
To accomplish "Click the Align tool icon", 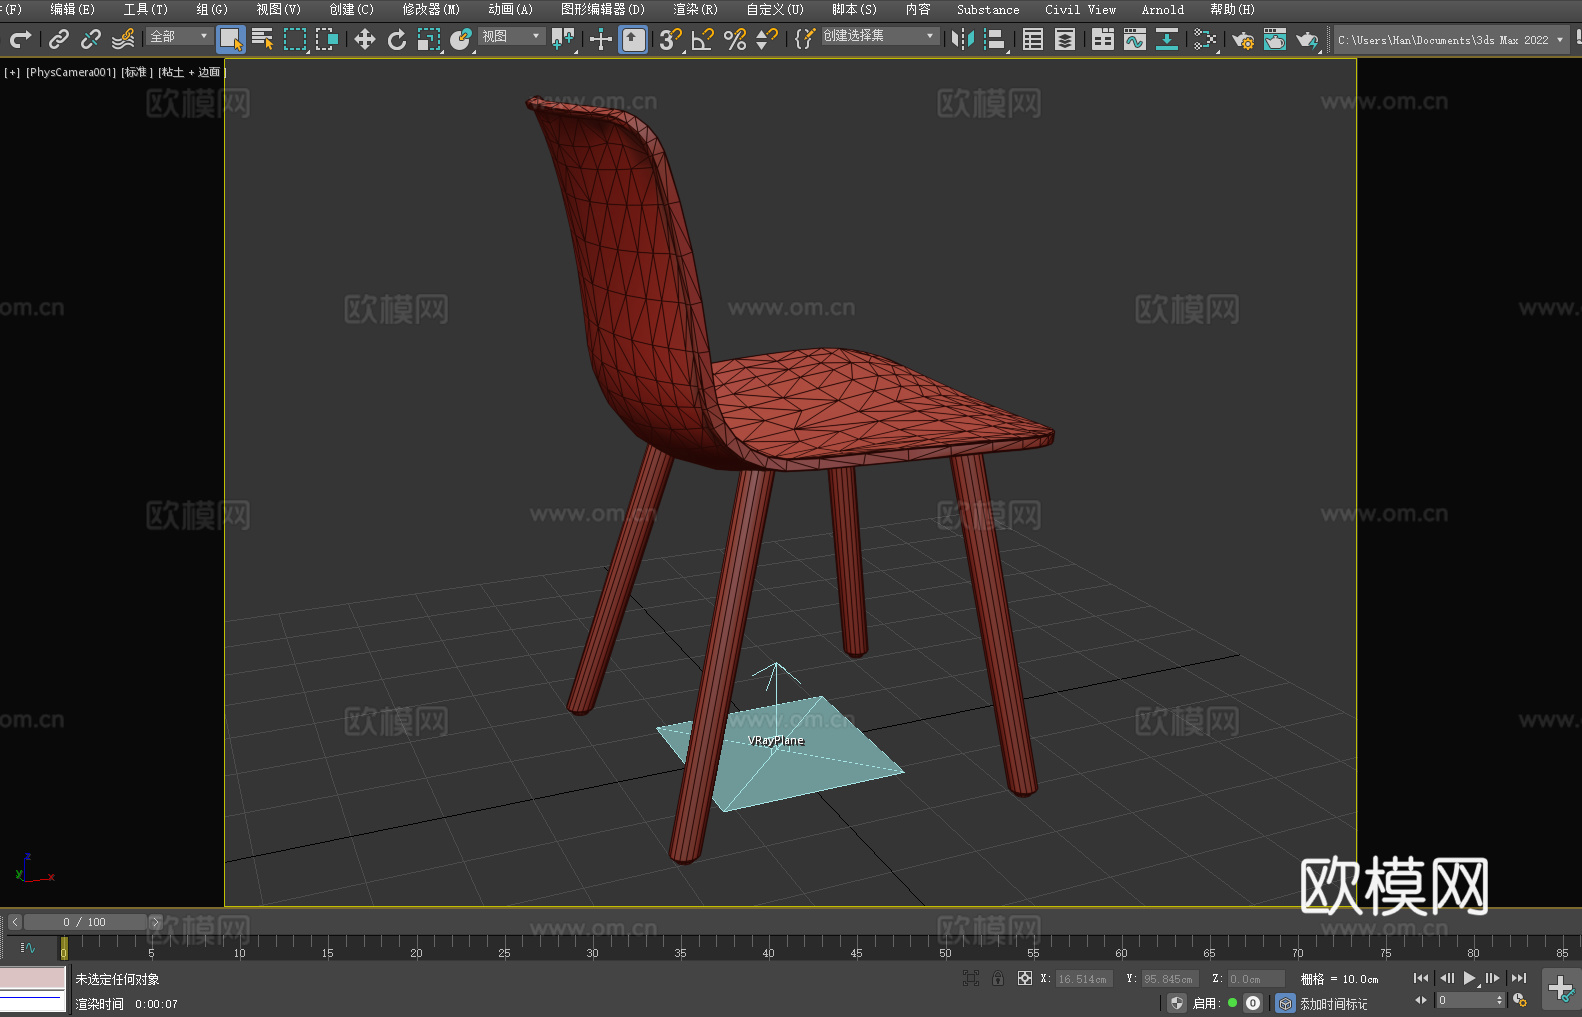I will click(995, 39).
